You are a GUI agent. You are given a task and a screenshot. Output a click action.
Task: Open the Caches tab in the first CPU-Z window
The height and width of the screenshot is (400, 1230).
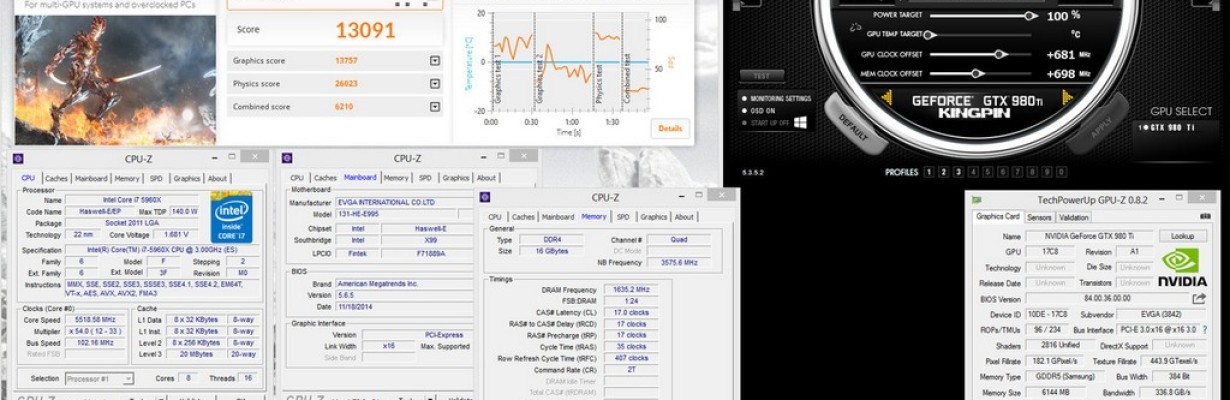[x=56, y=178]
